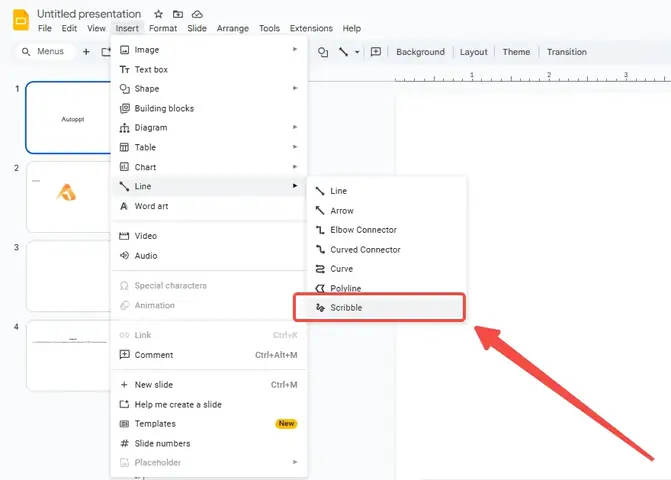Select the line tool in toolbar

[344, 52]
